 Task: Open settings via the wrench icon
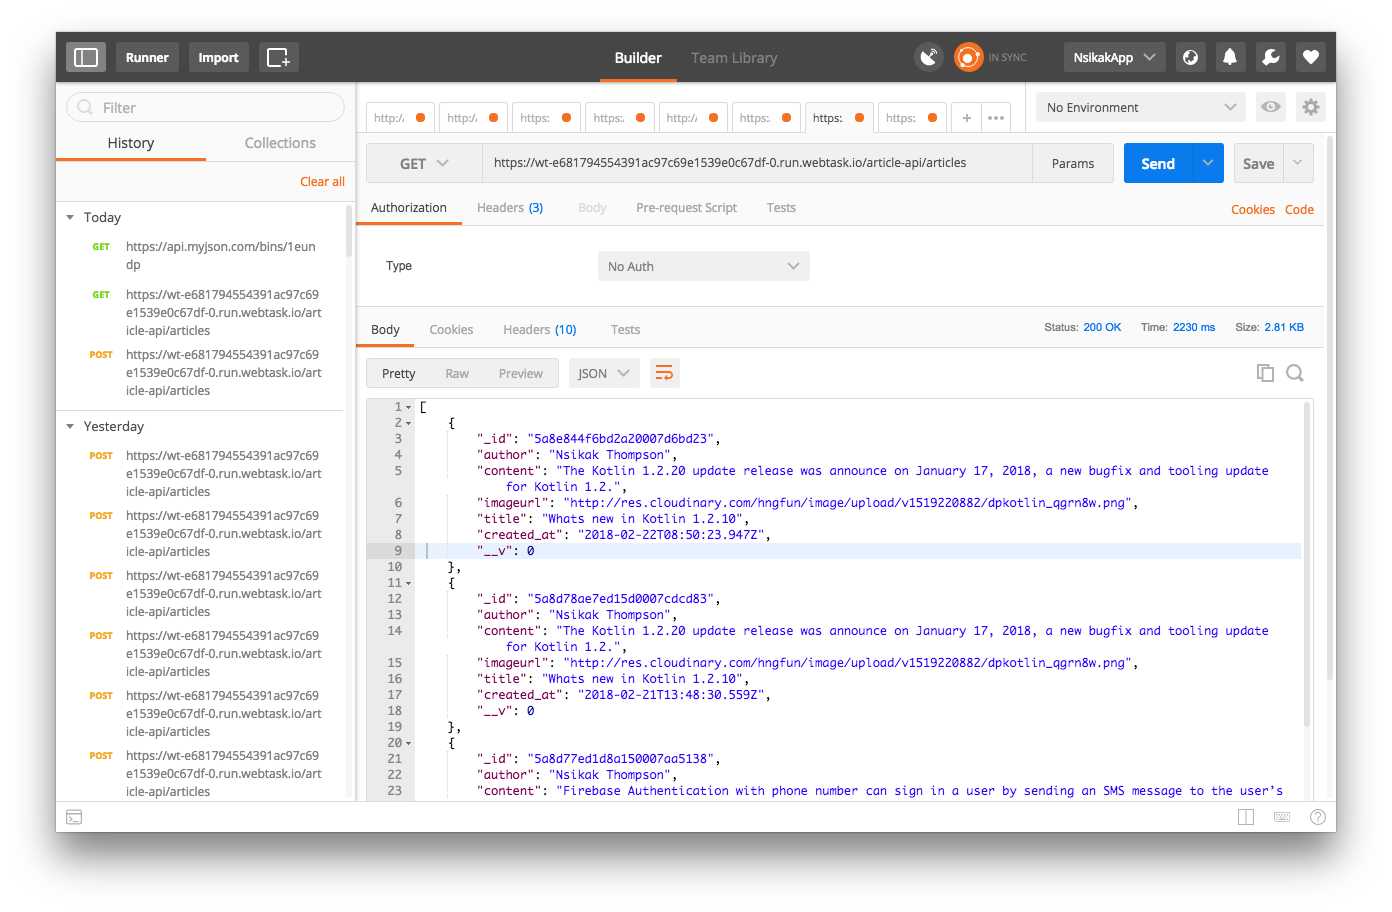1270,57
